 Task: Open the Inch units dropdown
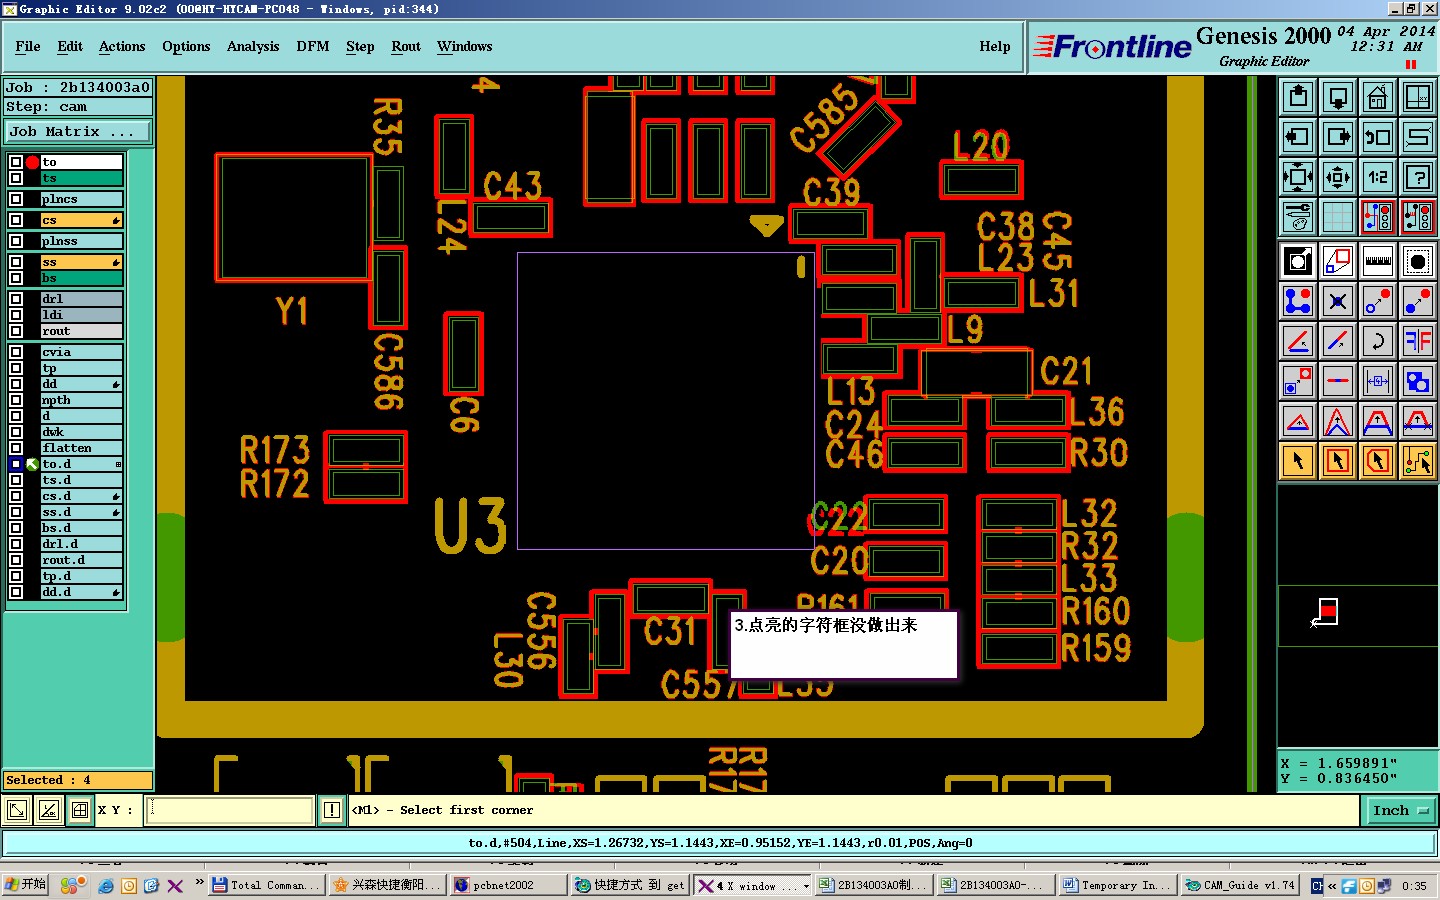[x=1400, y=811]
